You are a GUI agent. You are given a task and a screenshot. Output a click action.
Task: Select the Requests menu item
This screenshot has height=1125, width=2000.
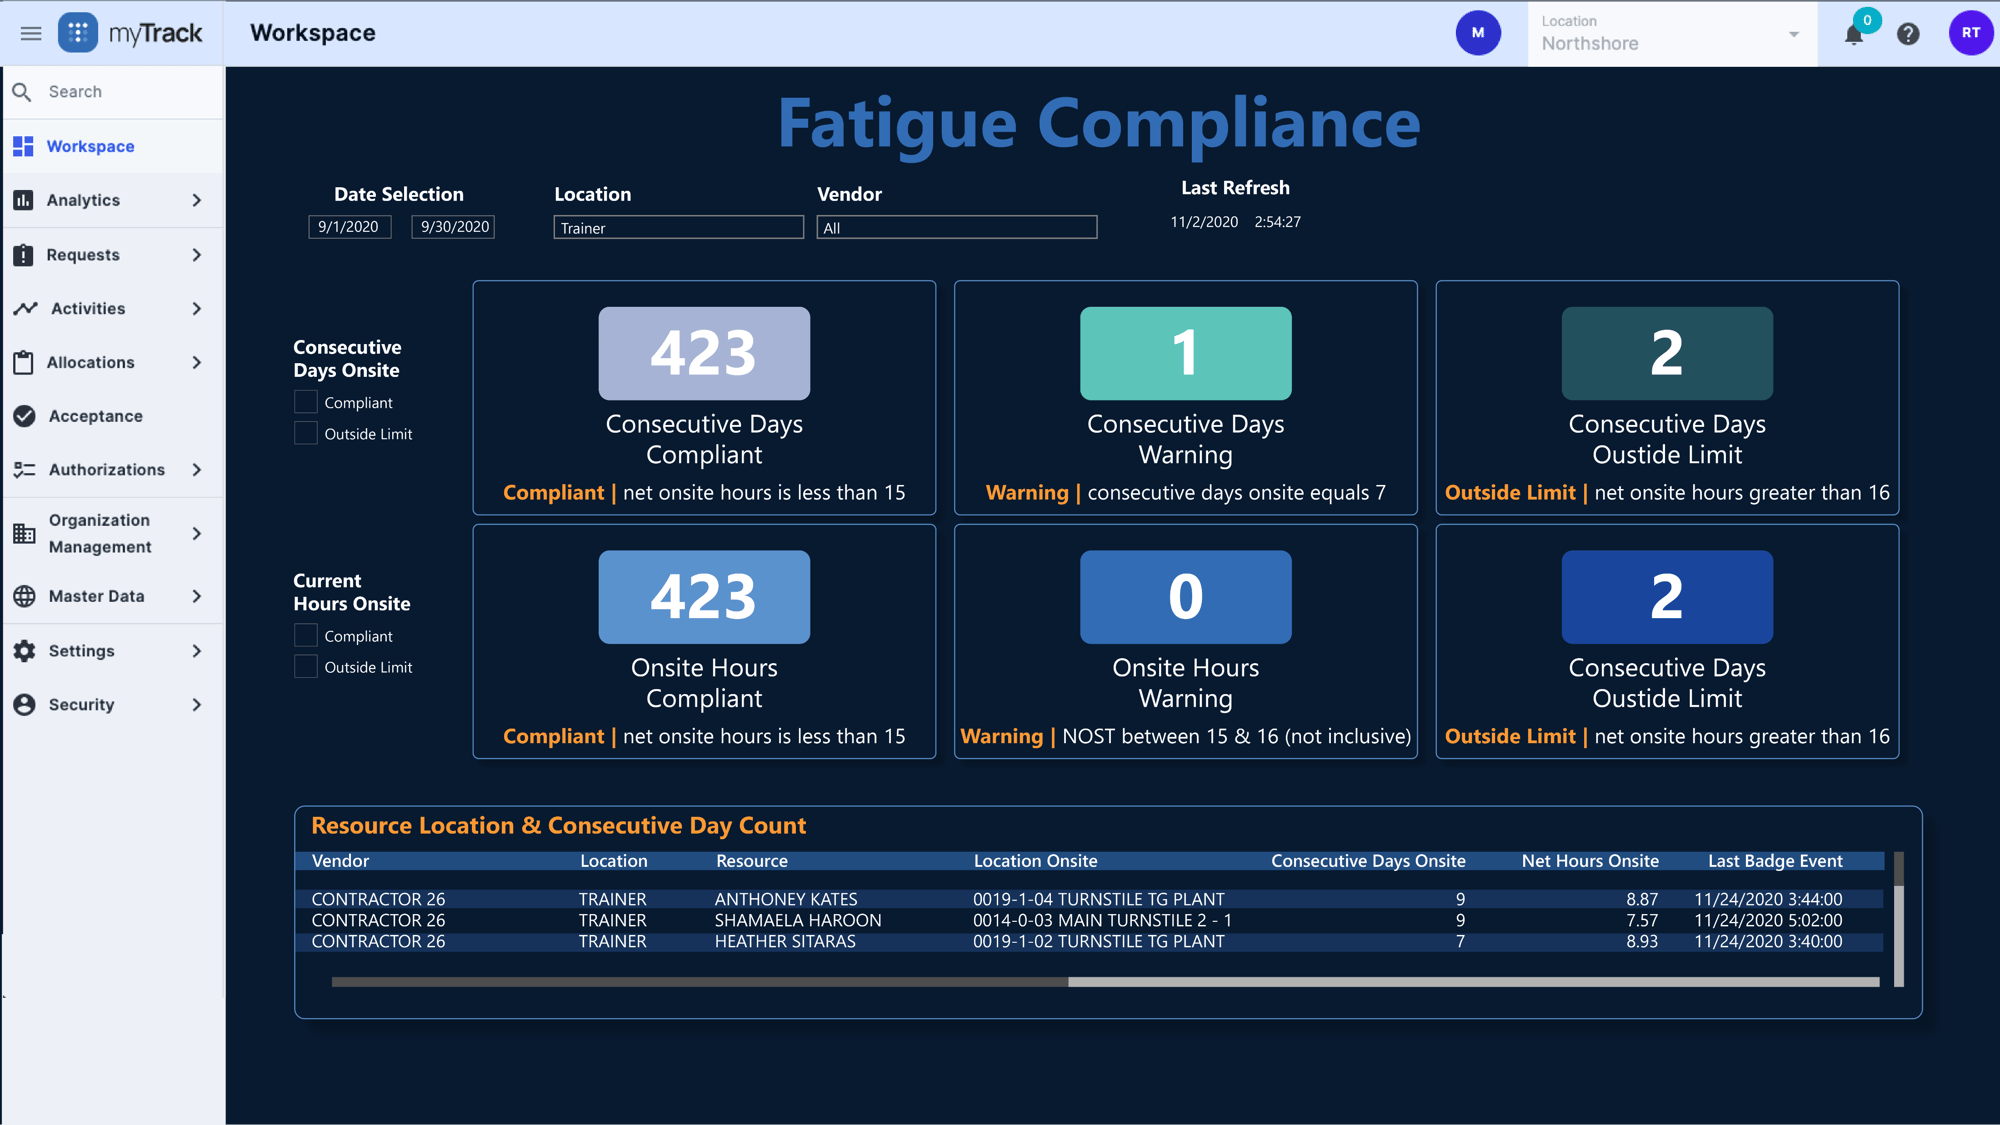coord(112,255)
